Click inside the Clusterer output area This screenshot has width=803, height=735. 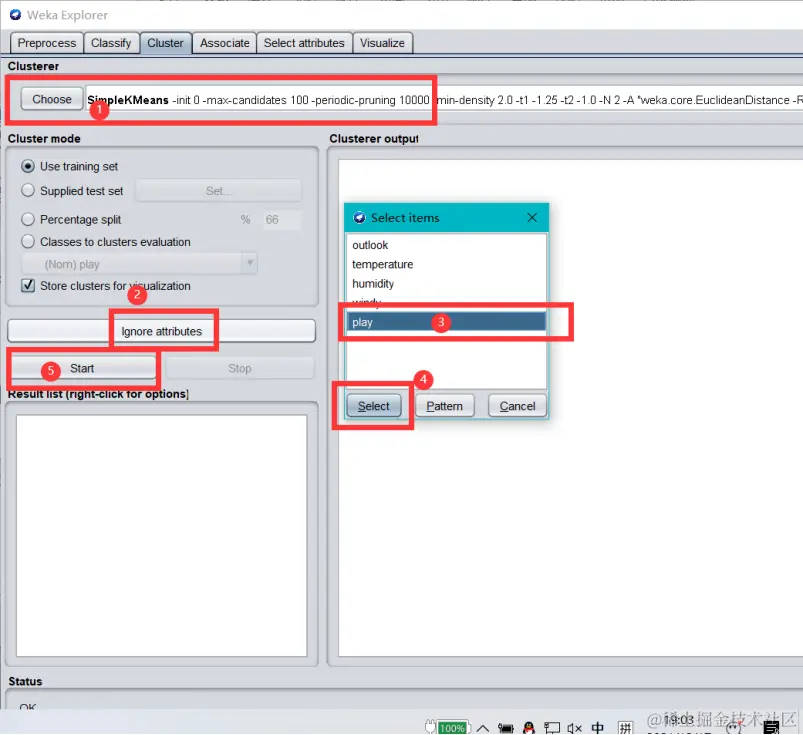tap(570, 407)
